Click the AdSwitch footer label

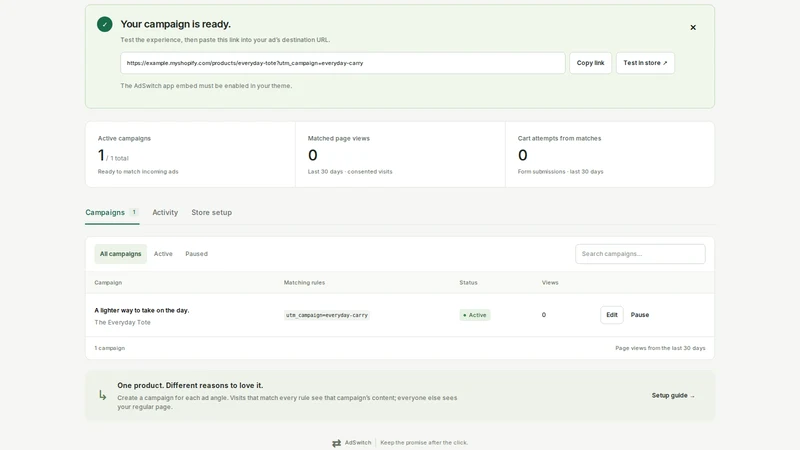(358, 442)
